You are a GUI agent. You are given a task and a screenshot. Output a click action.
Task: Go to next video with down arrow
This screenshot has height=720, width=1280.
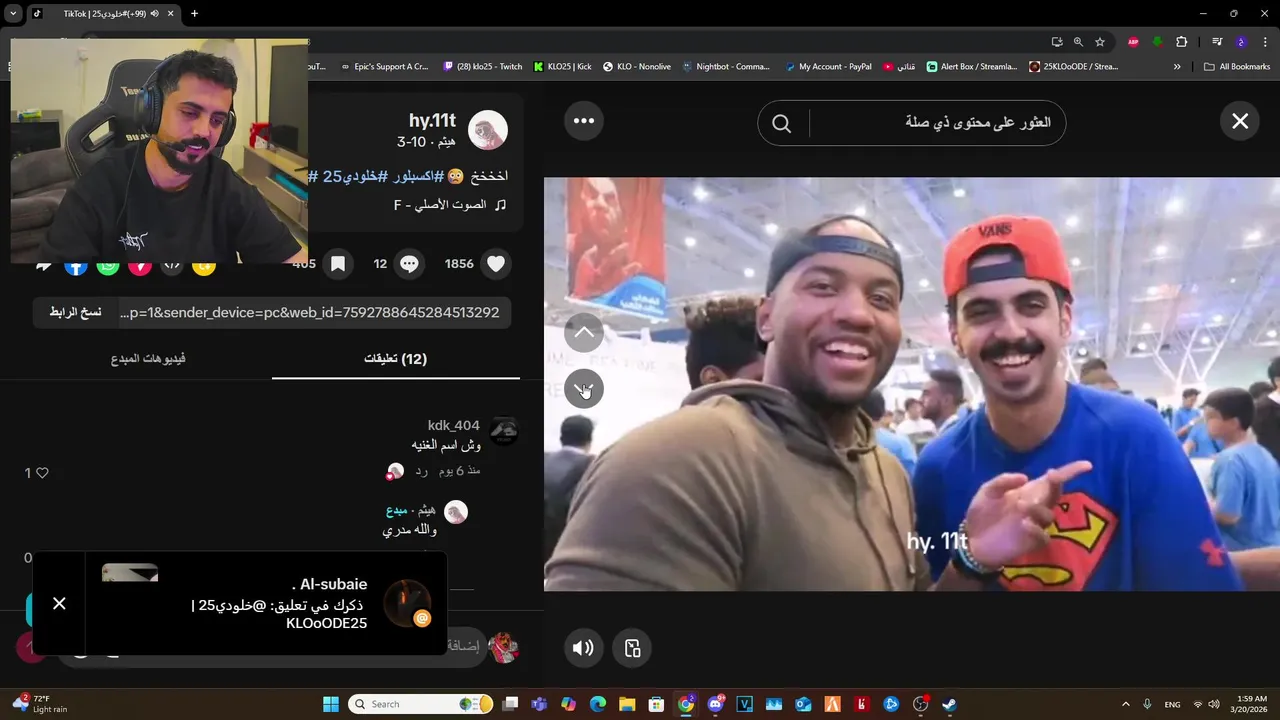pos(584,388)
